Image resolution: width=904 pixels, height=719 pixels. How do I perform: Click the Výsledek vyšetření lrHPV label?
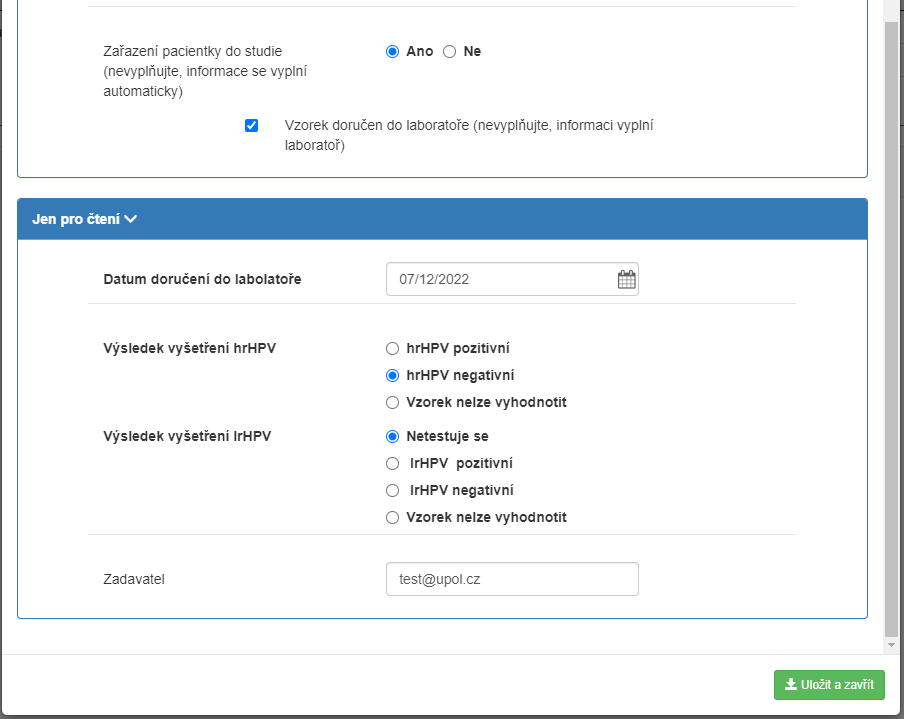click(x=188, y=437)
